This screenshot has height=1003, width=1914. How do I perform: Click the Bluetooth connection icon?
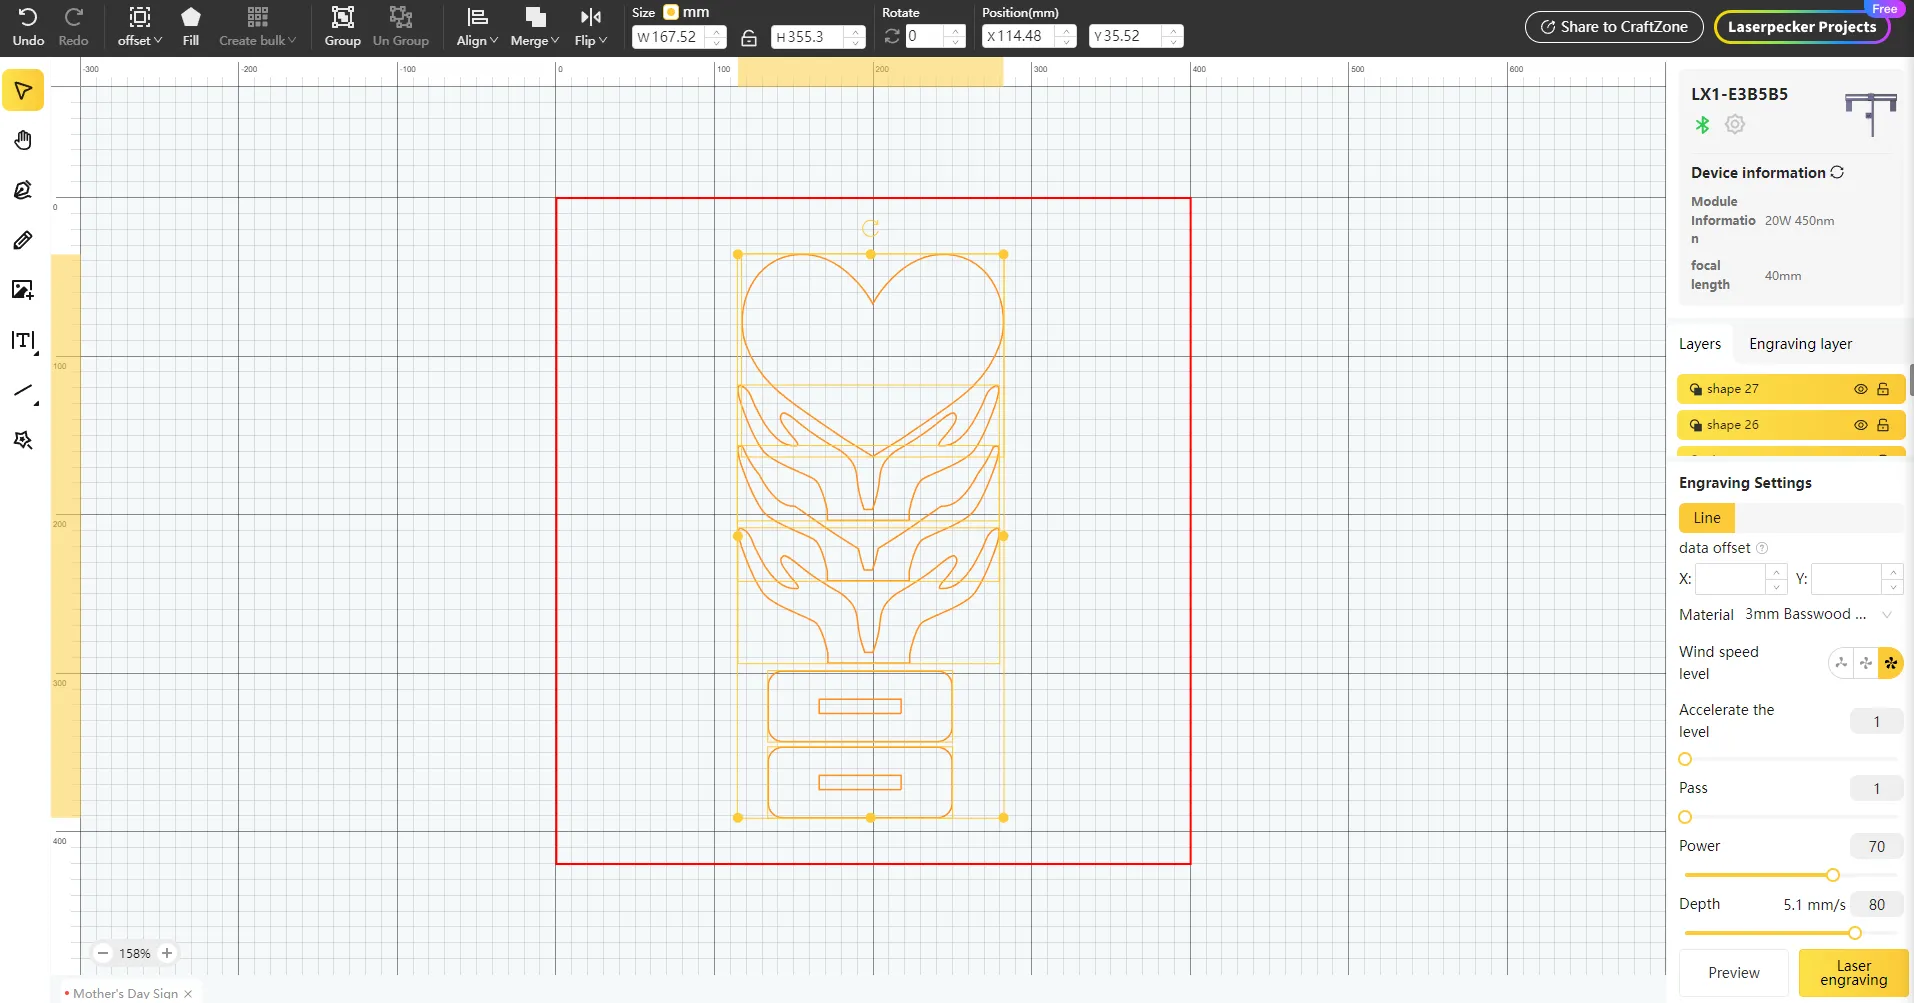(x=1702, y=125)
